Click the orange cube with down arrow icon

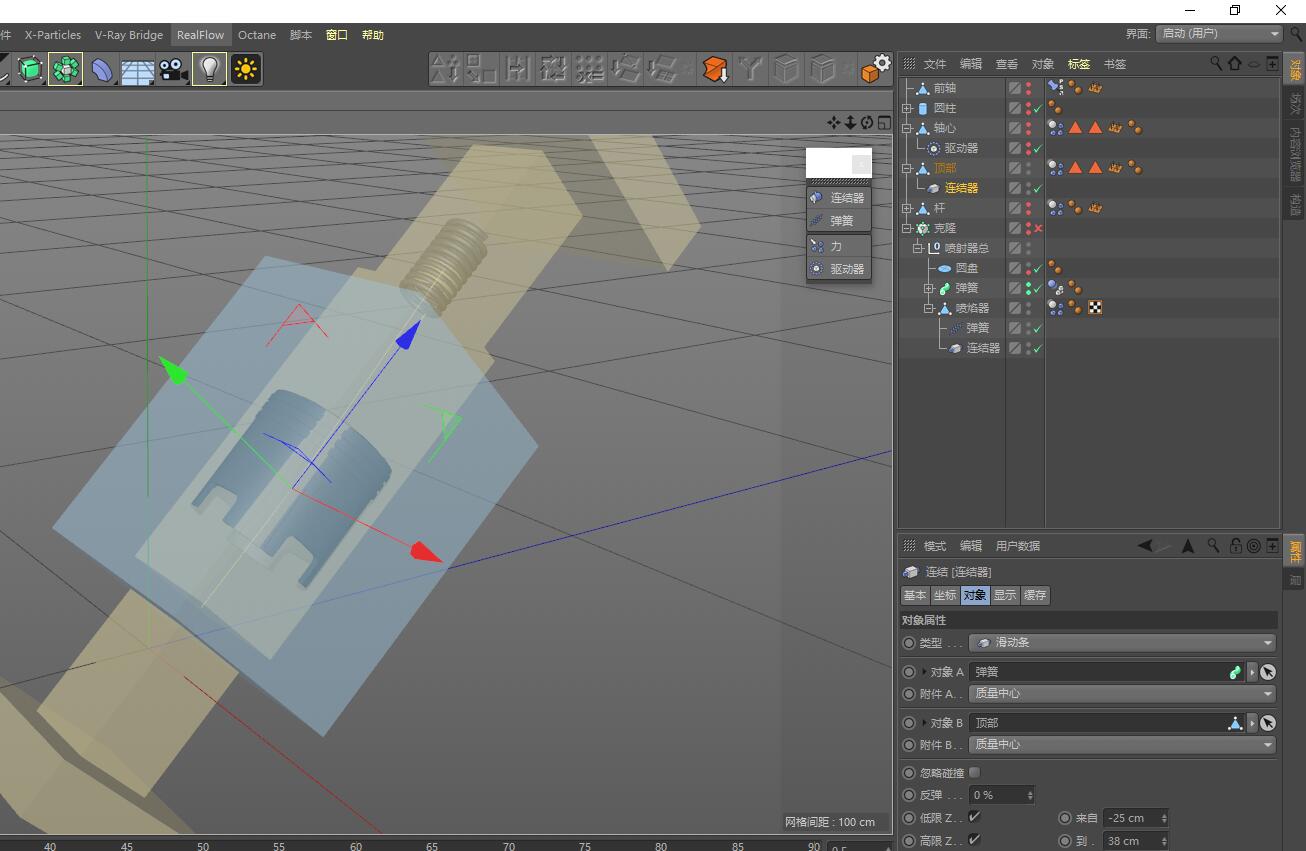coord(714,69)
